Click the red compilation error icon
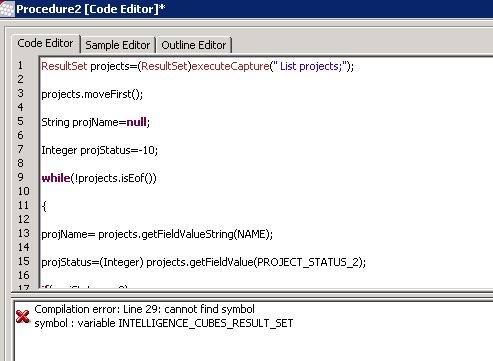493x361 pixels. point(23,316)
